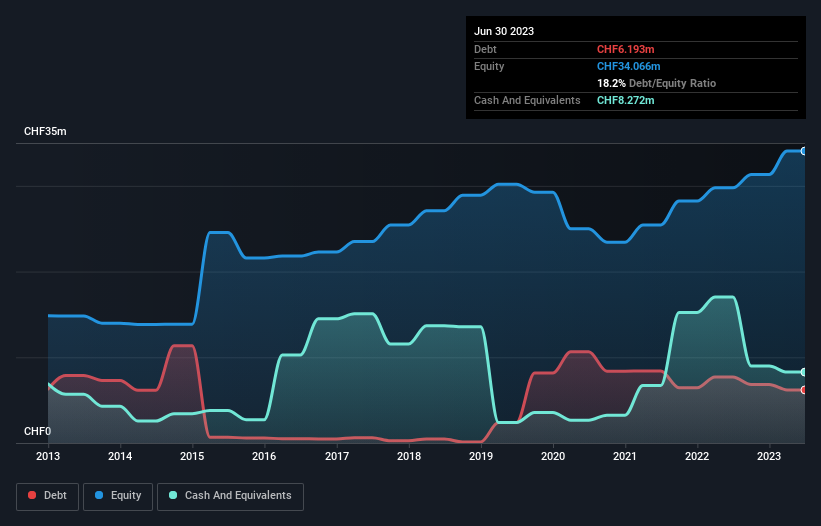Click the CHF35m y-axis label

[45, 131]
